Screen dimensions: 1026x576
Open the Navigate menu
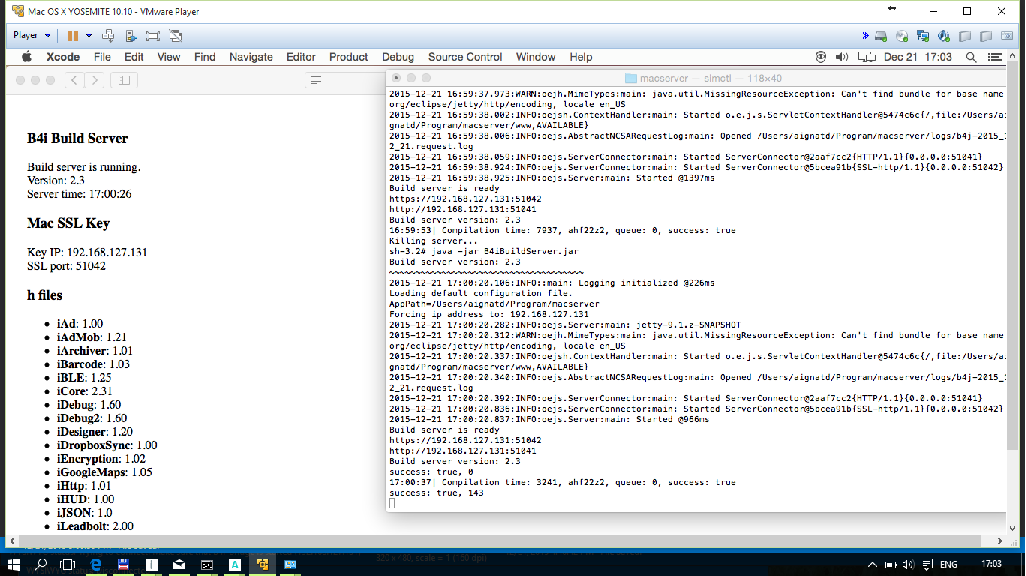pos(251,57)
